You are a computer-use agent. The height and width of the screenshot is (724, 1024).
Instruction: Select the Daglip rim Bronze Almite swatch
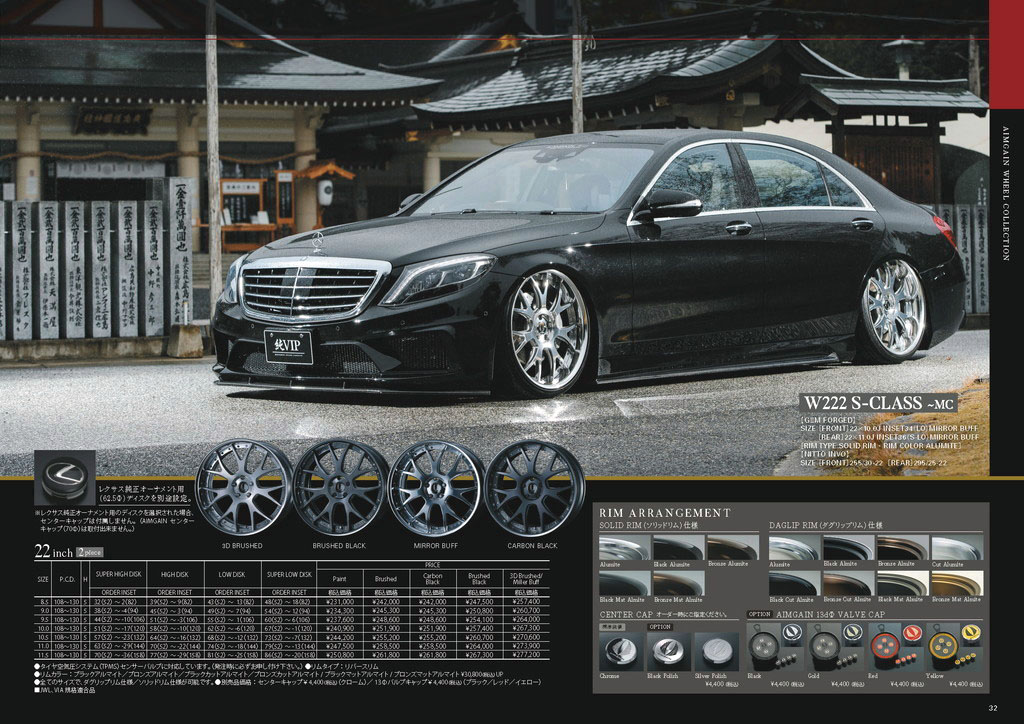903,548
